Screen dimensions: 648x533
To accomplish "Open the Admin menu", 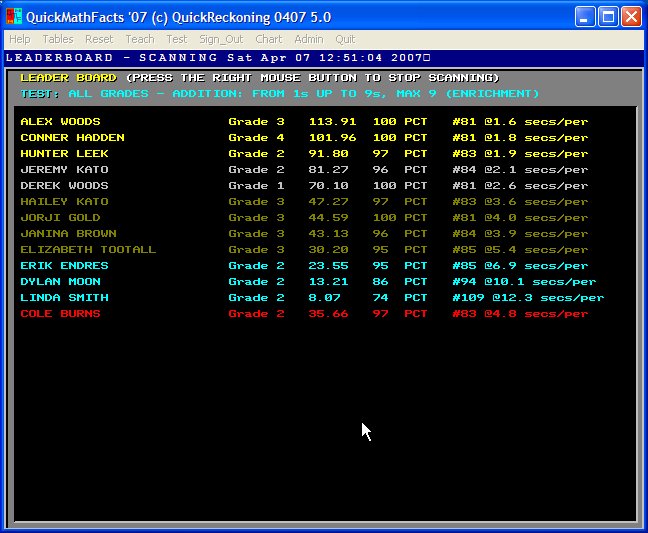I will [309, 39].
